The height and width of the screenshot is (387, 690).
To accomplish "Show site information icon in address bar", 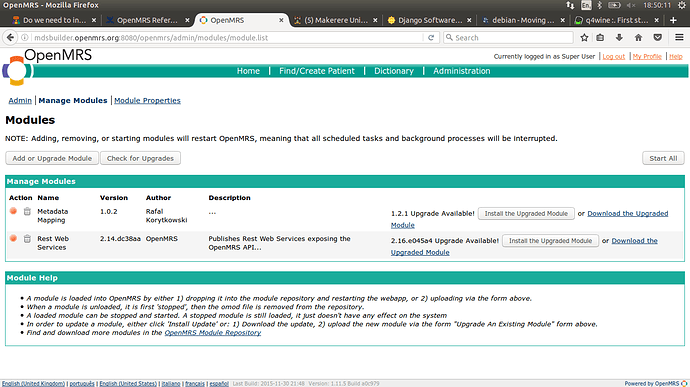I will tap(25, 37).
